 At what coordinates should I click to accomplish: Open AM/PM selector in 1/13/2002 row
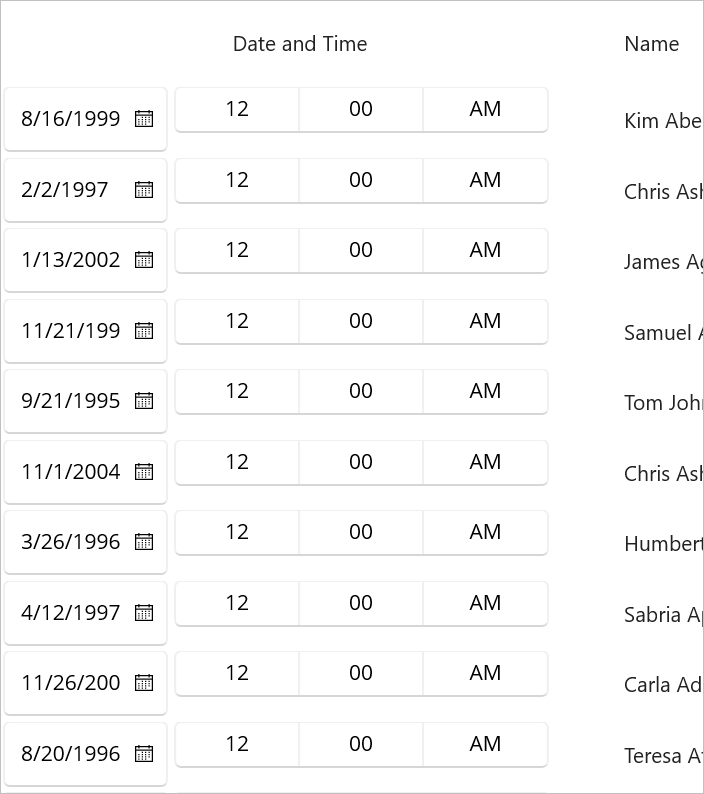point(485,250)
